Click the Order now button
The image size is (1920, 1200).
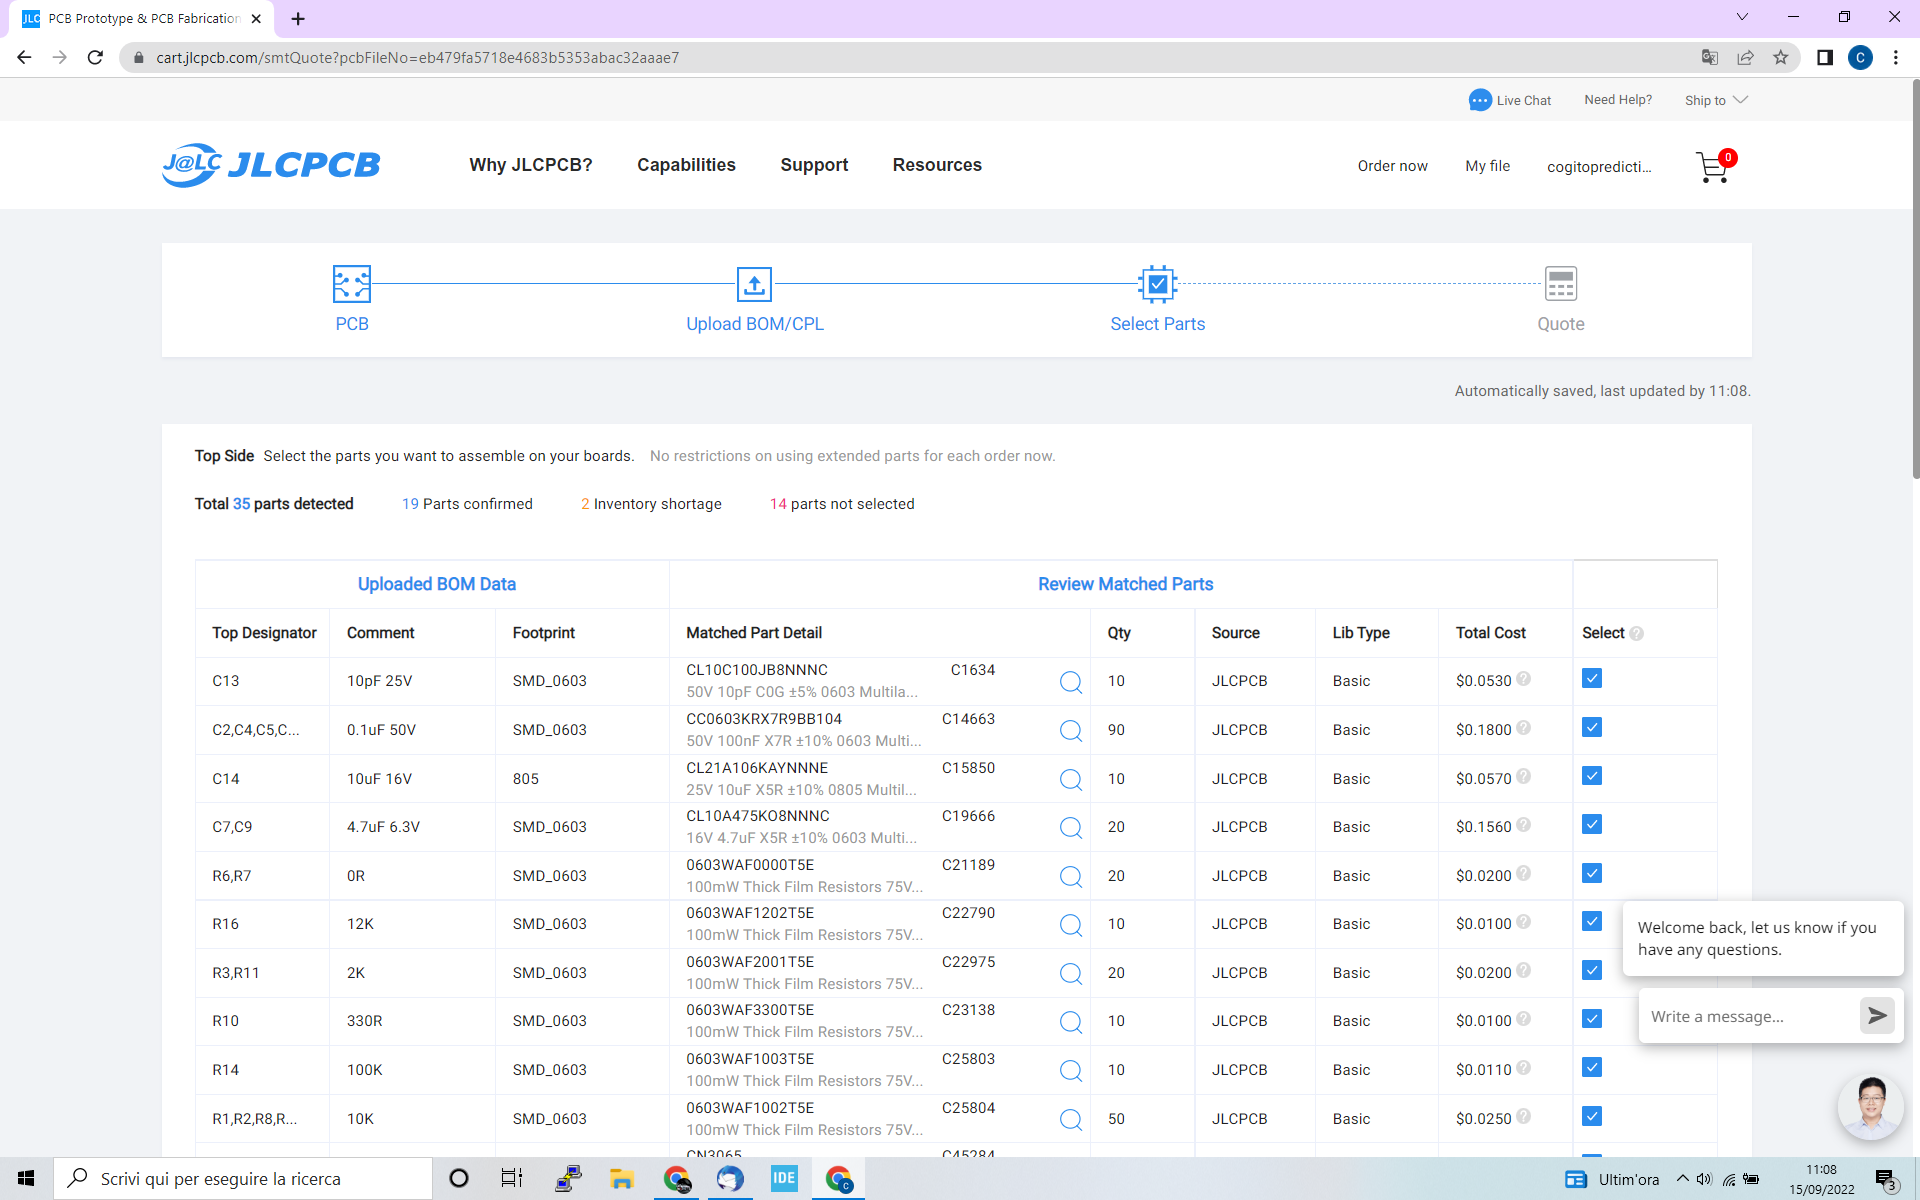(x=1392, y=165)
